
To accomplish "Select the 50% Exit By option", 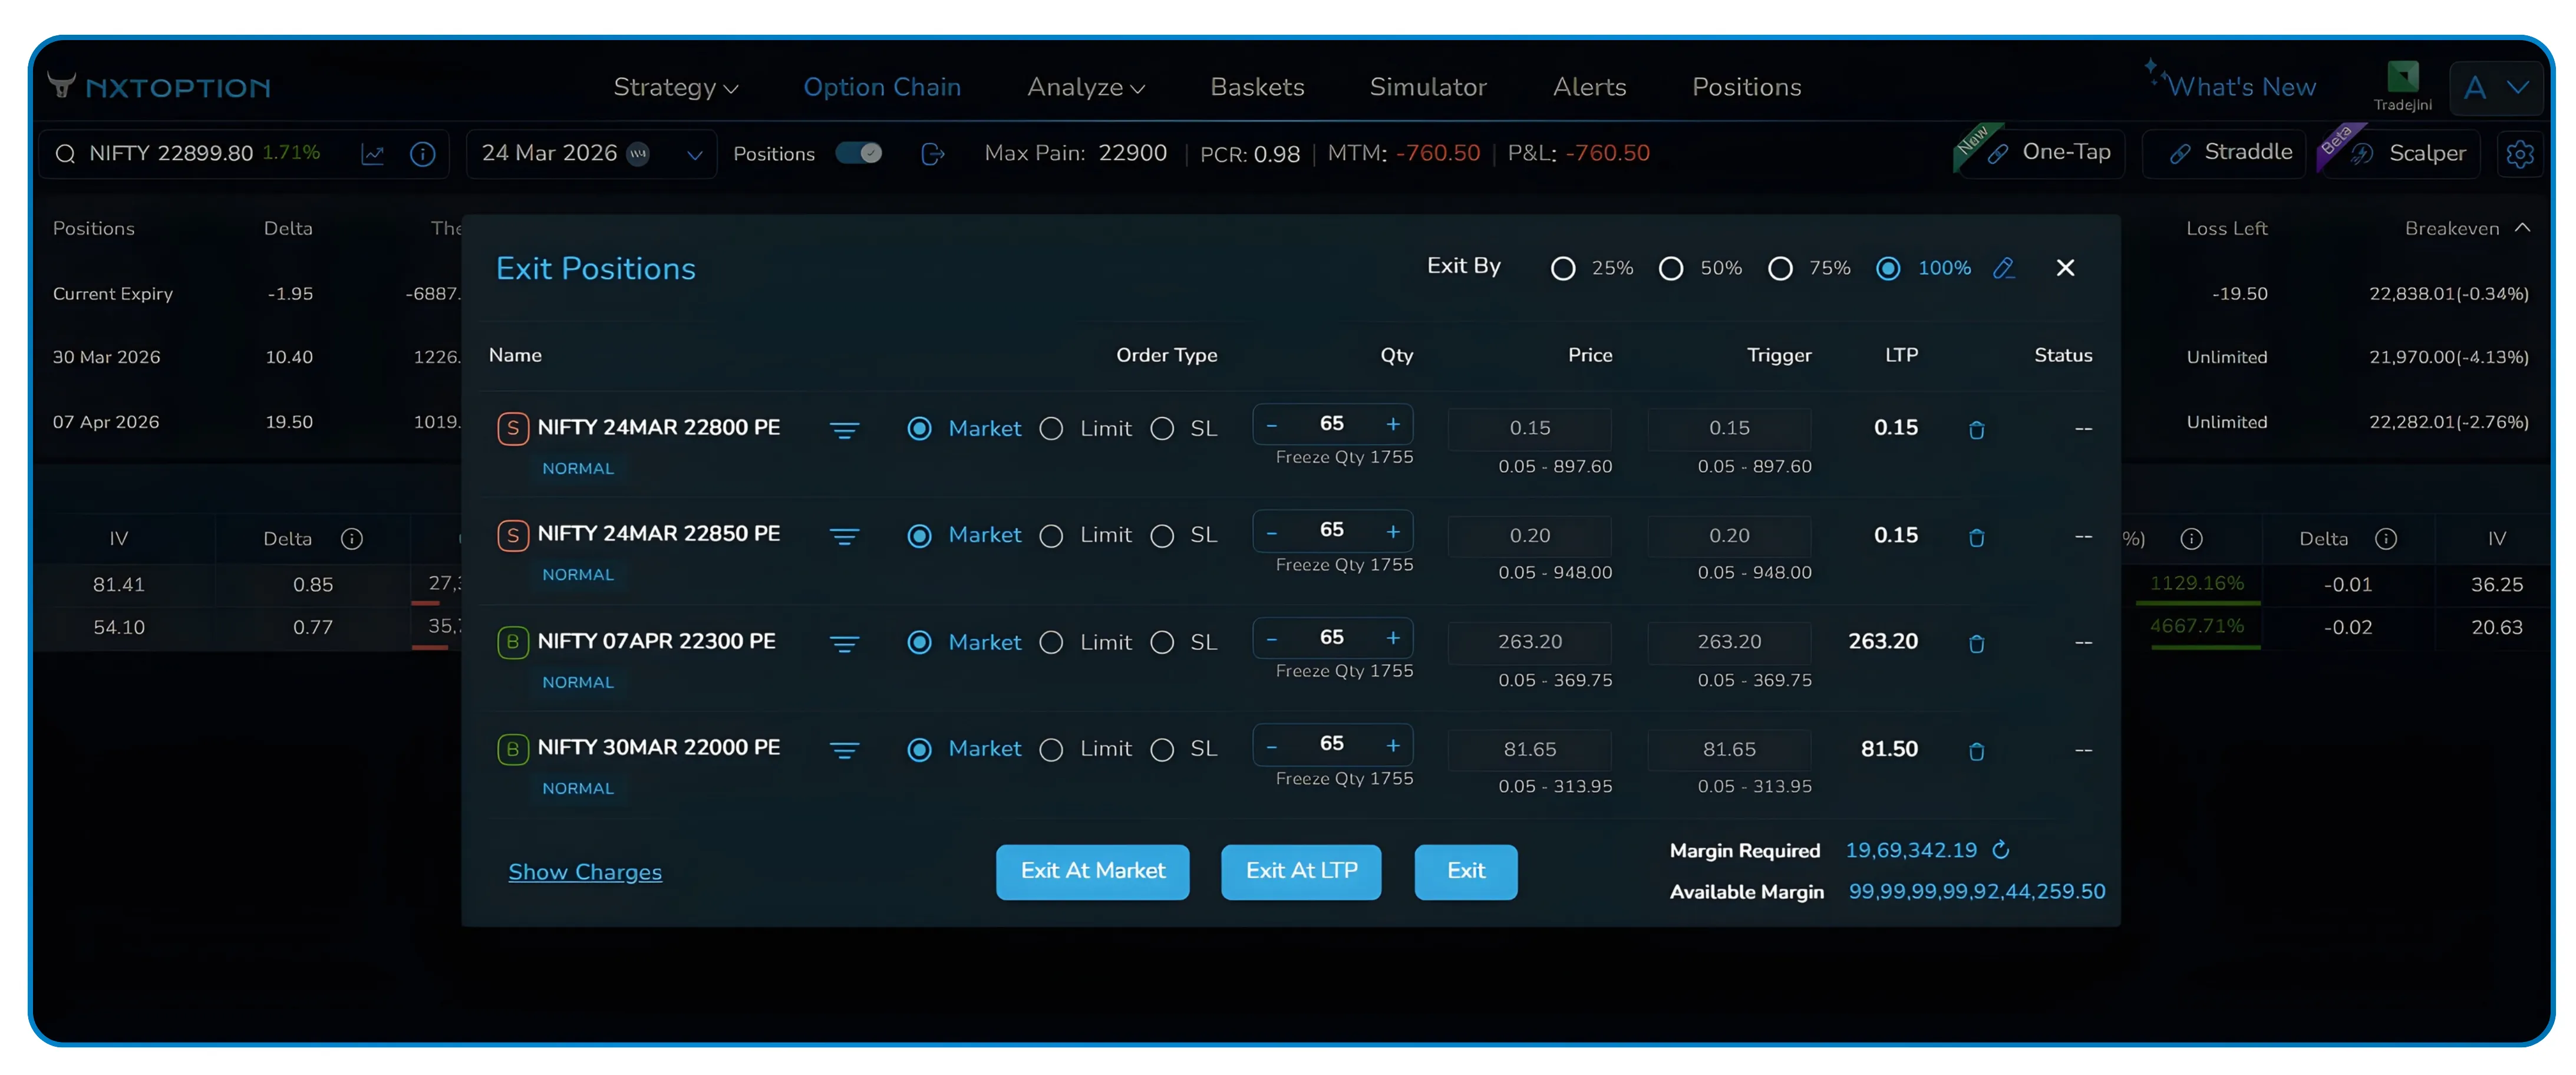I will [1671, 268].
